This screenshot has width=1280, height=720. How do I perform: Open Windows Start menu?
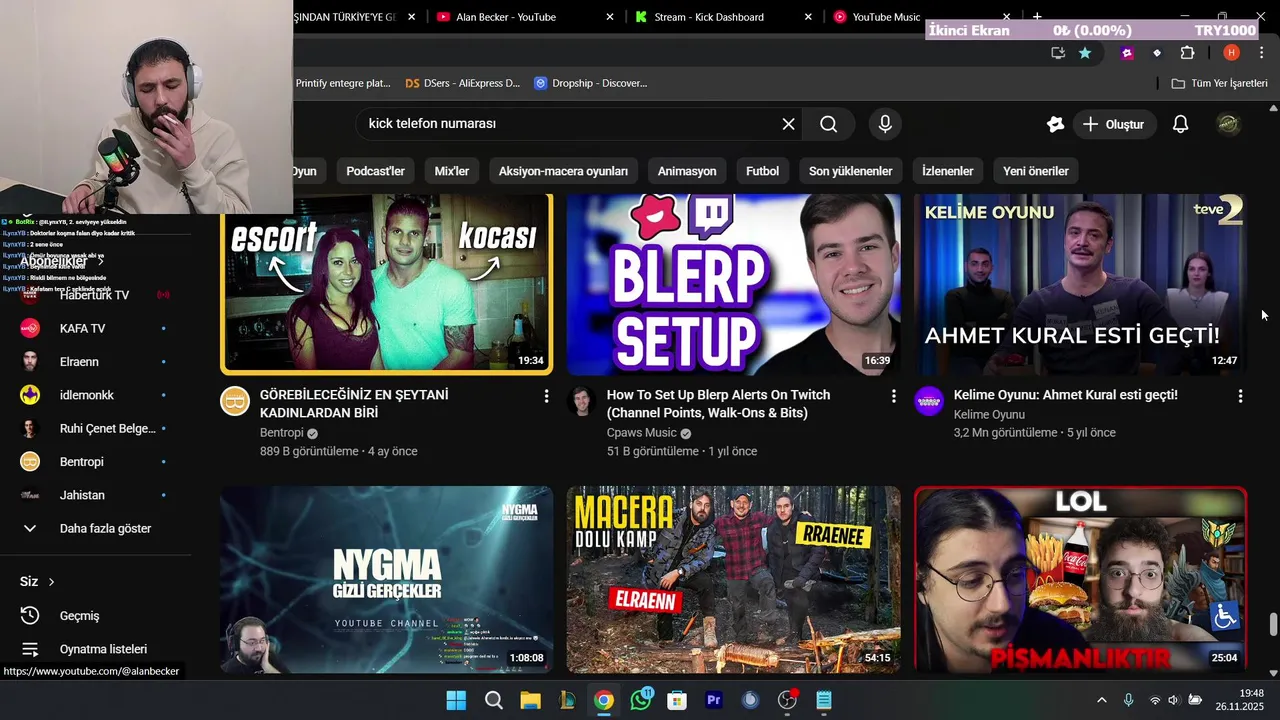pos(456,700)
